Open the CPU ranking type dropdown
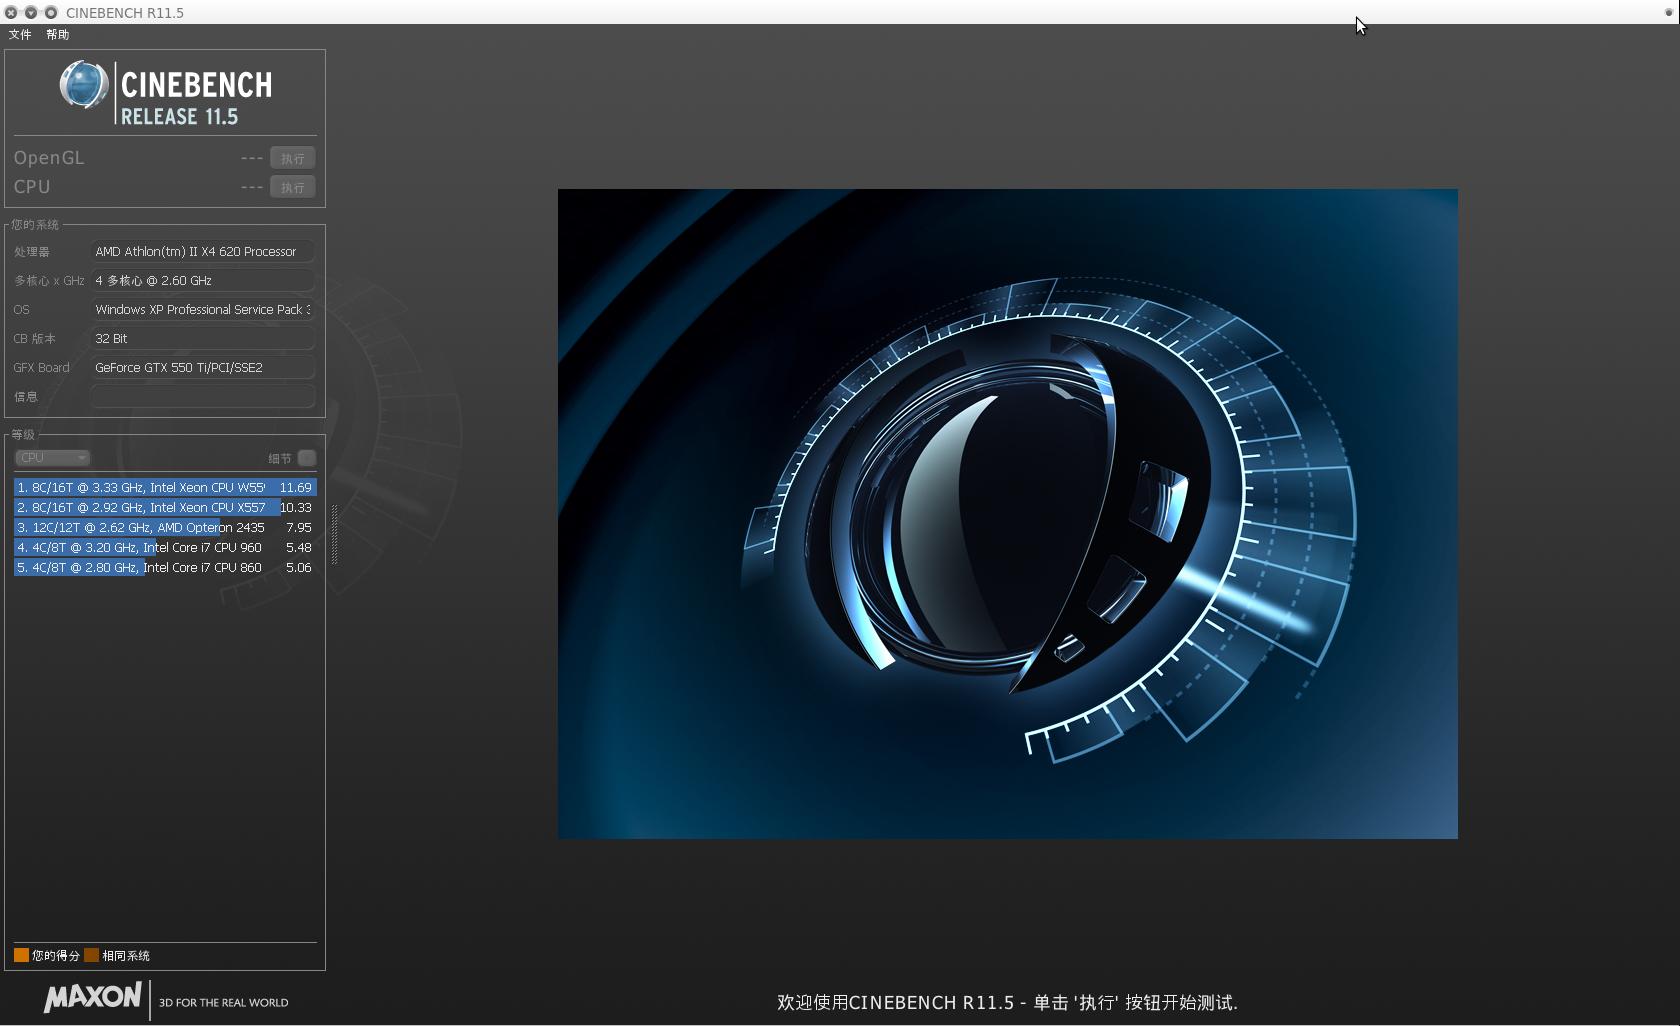Viewport: 1680px width, 1026px height. tap(52, 458)
